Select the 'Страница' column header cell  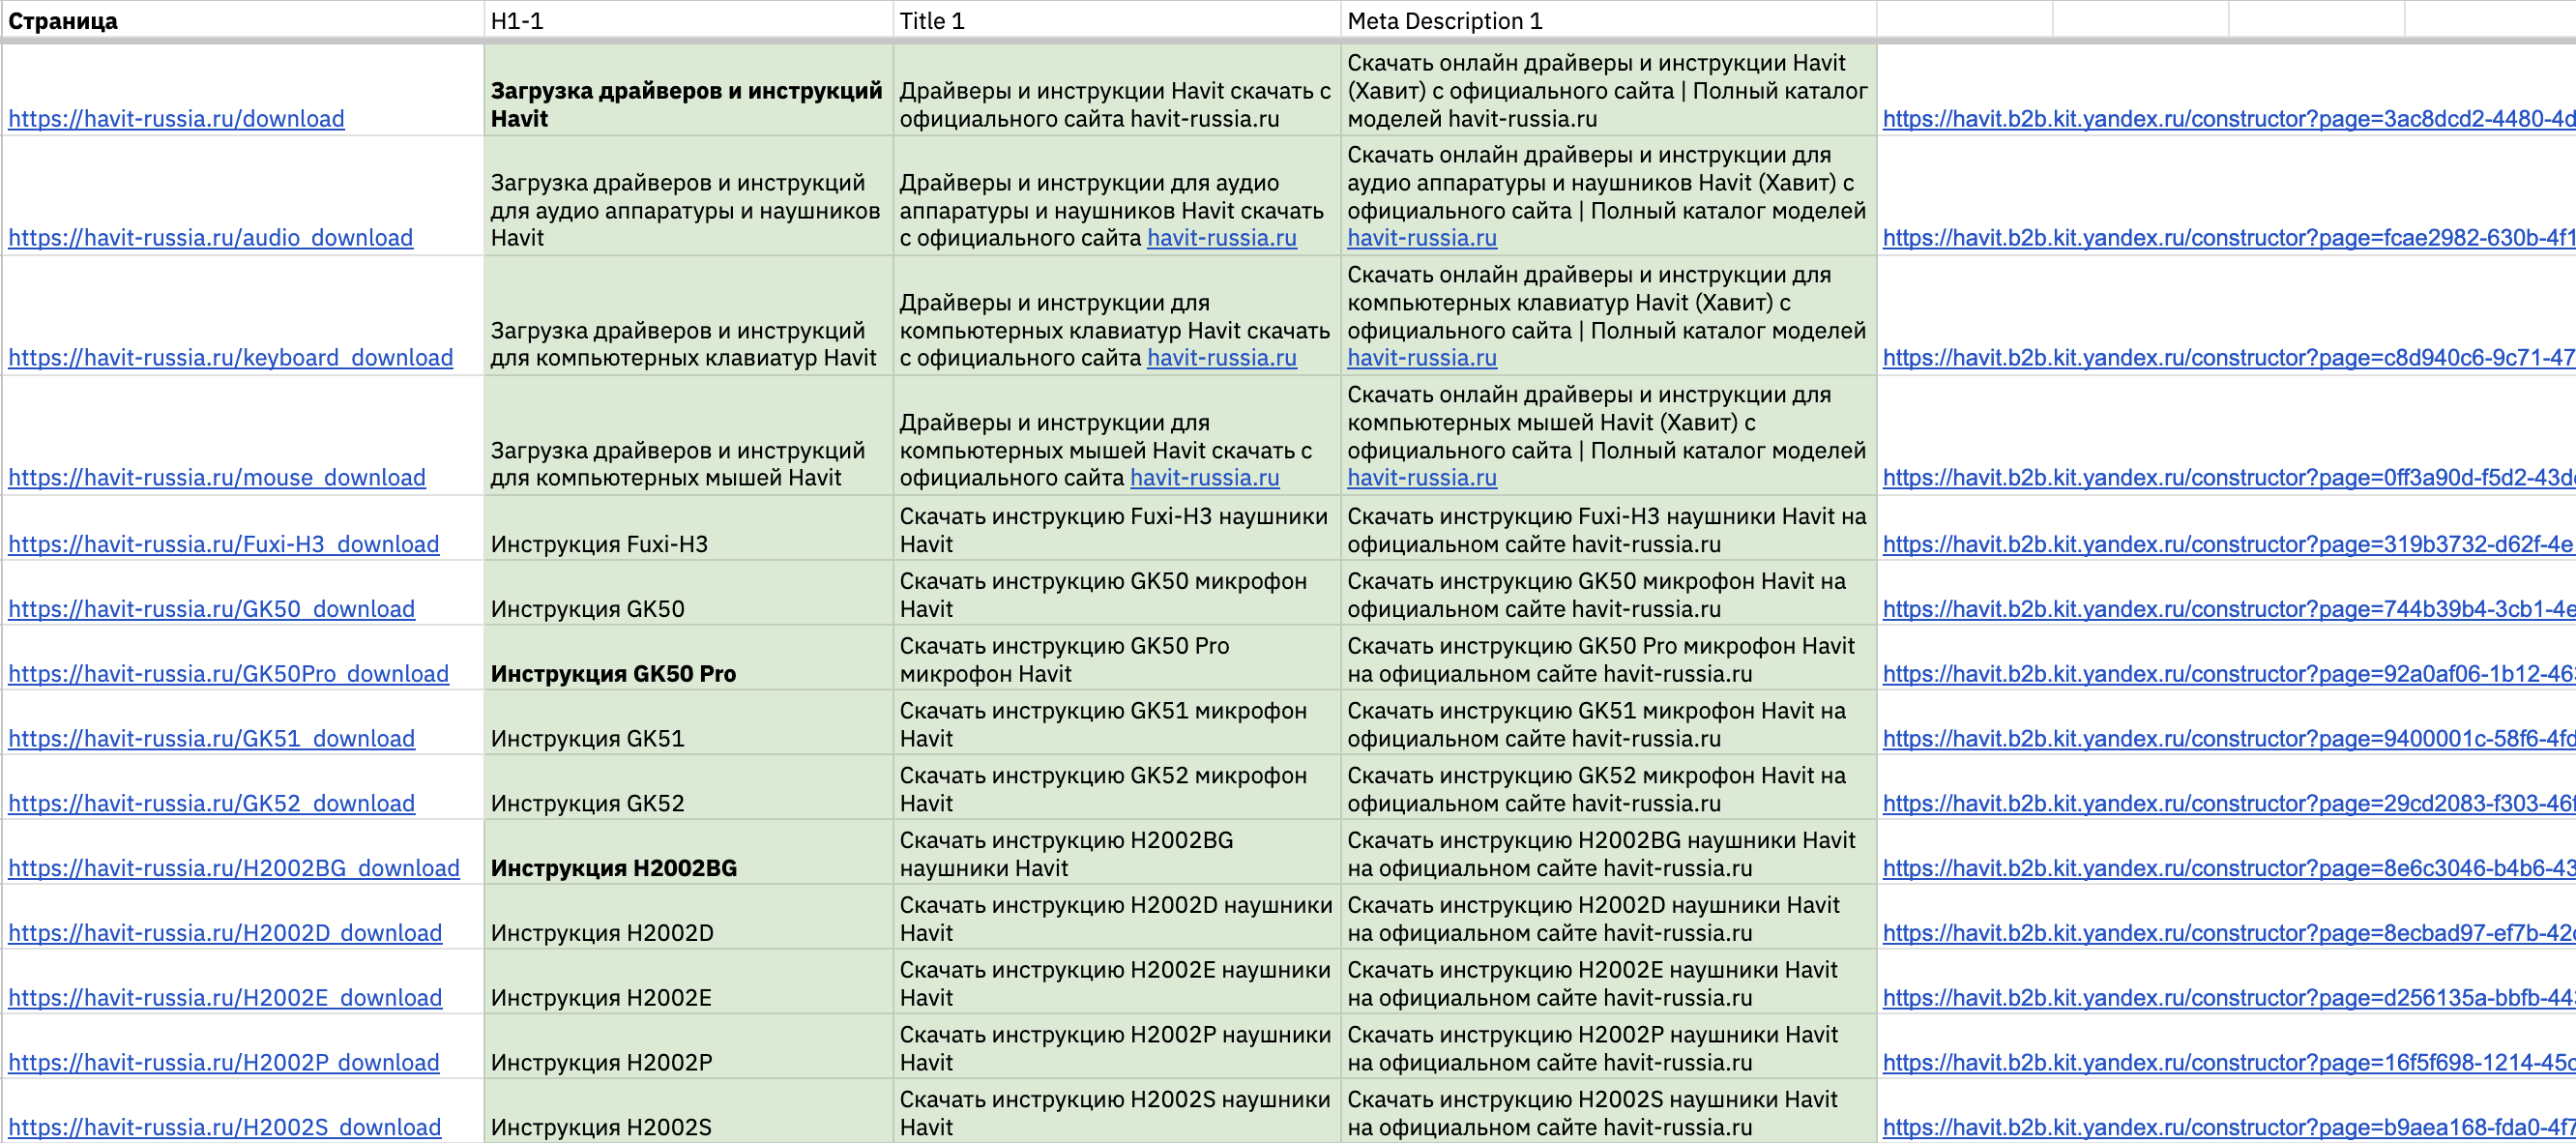(x=243, y=20)
